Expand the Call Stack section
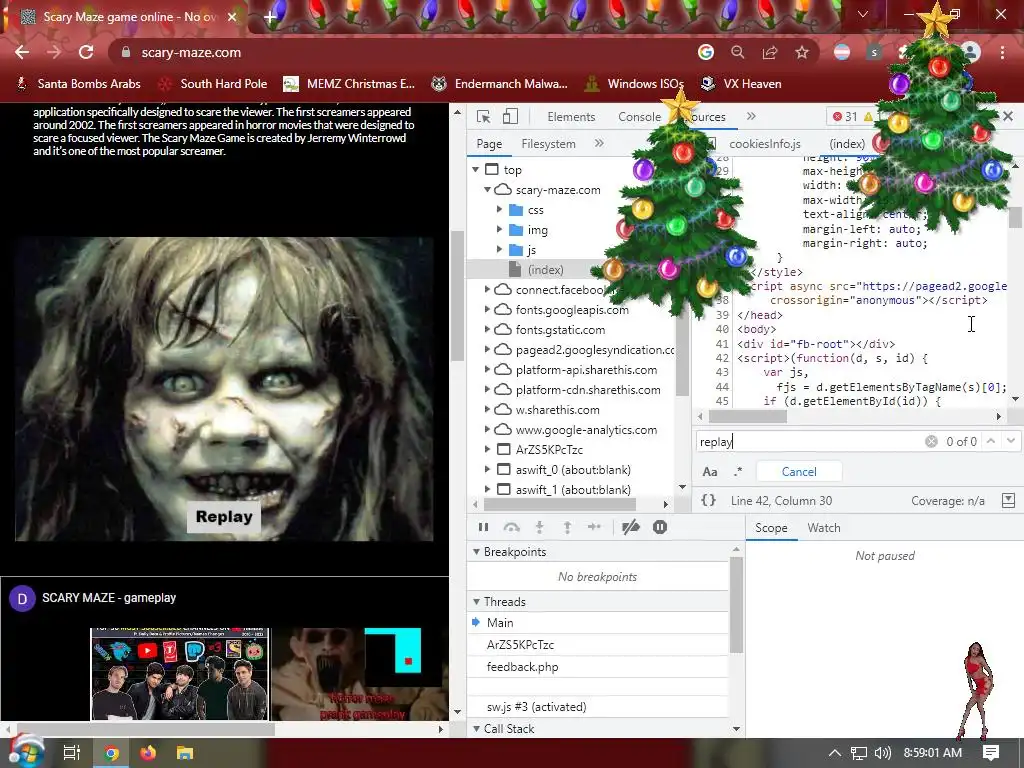Screen dimensions: 1024x768 (x=476, y=728)
